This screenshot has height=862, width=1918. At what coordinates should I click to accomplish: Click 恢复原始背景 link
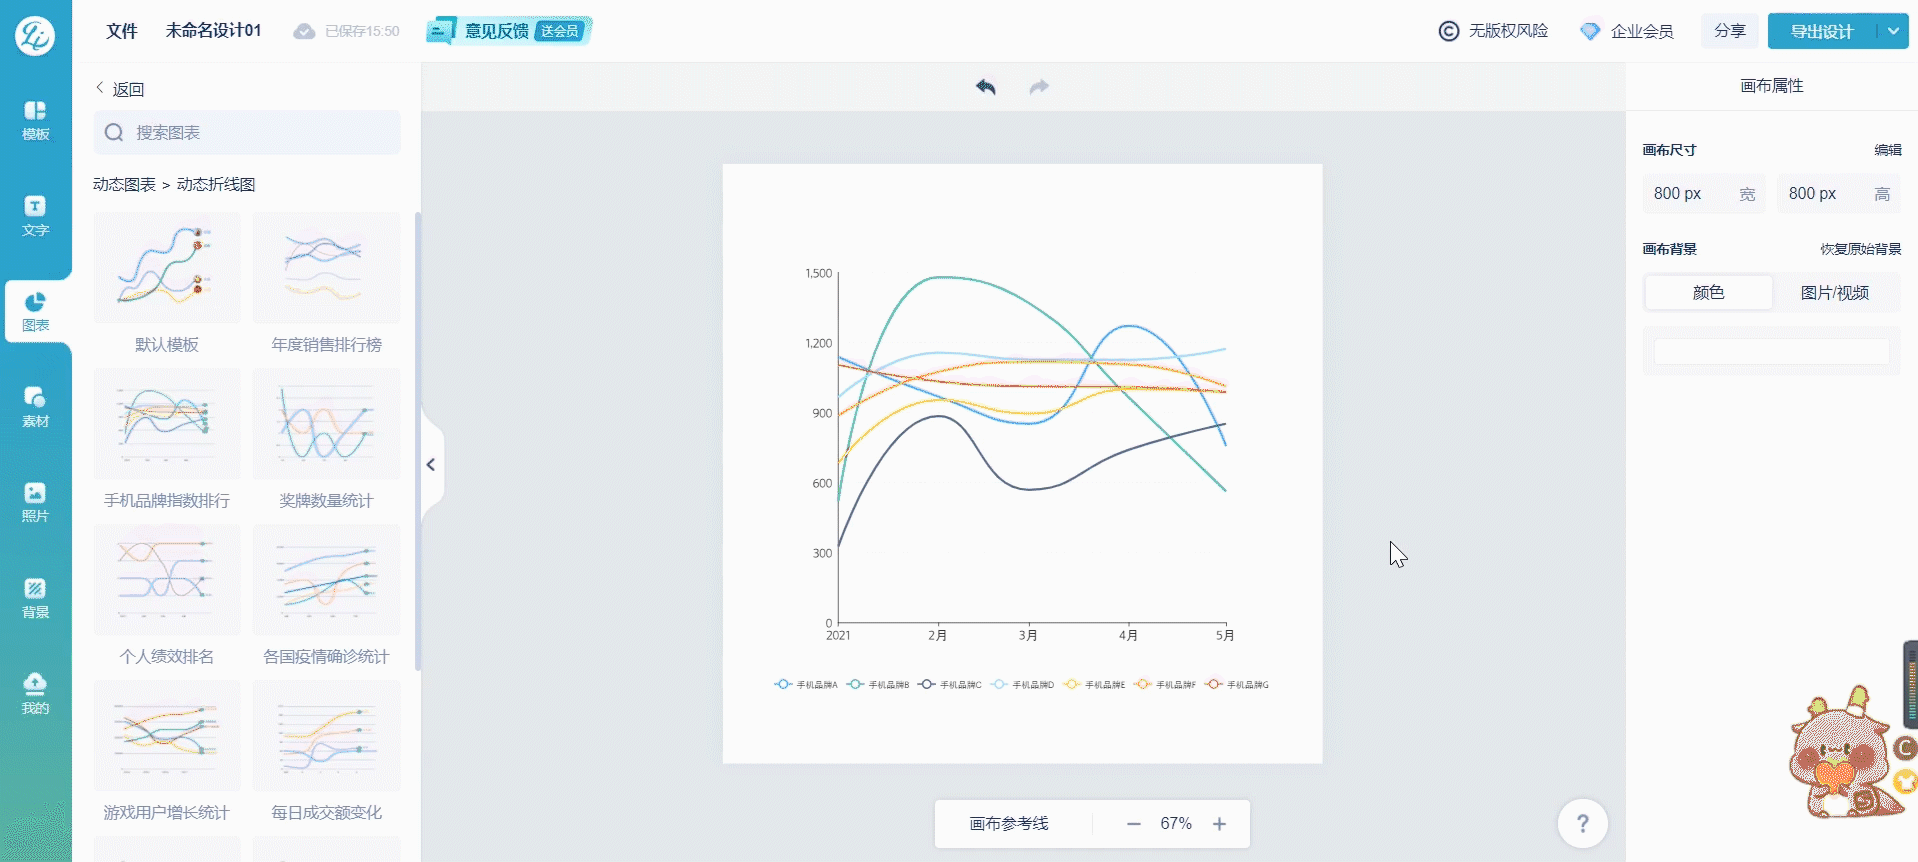[1860, 249]
